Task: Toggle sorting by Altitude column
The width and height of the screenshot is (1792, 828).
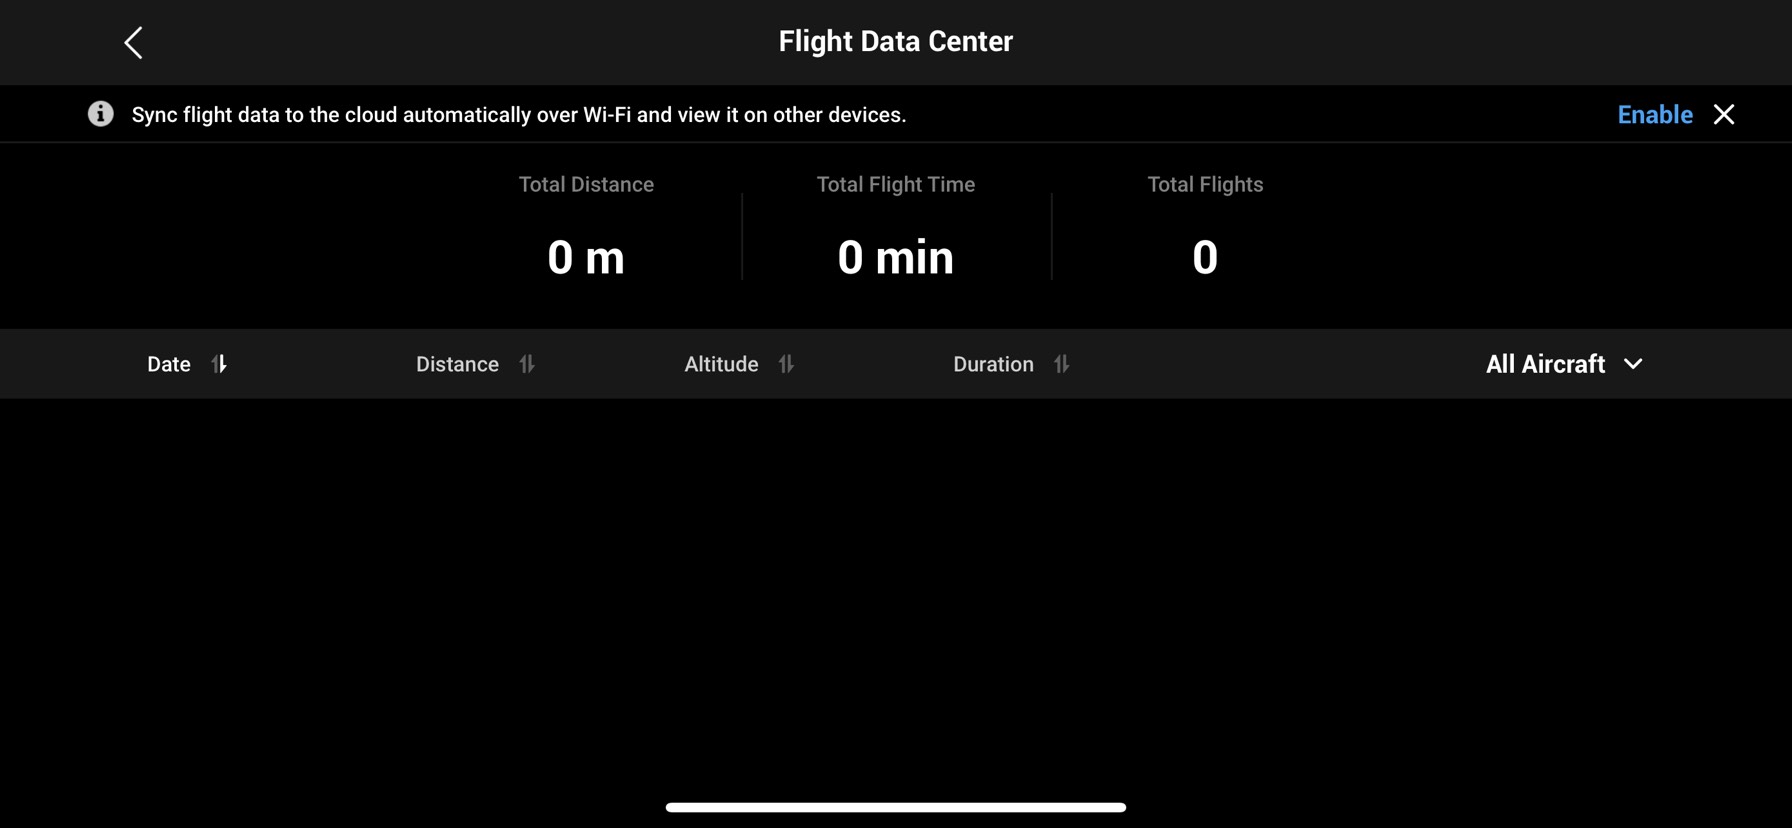Action: pyautogui.click(x=720, y=364)
